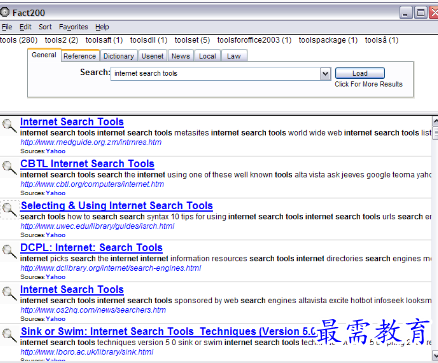Click the uwec.edu library guides URL
The height and width of the screenshot is (363, 438).
pos(97,226)
